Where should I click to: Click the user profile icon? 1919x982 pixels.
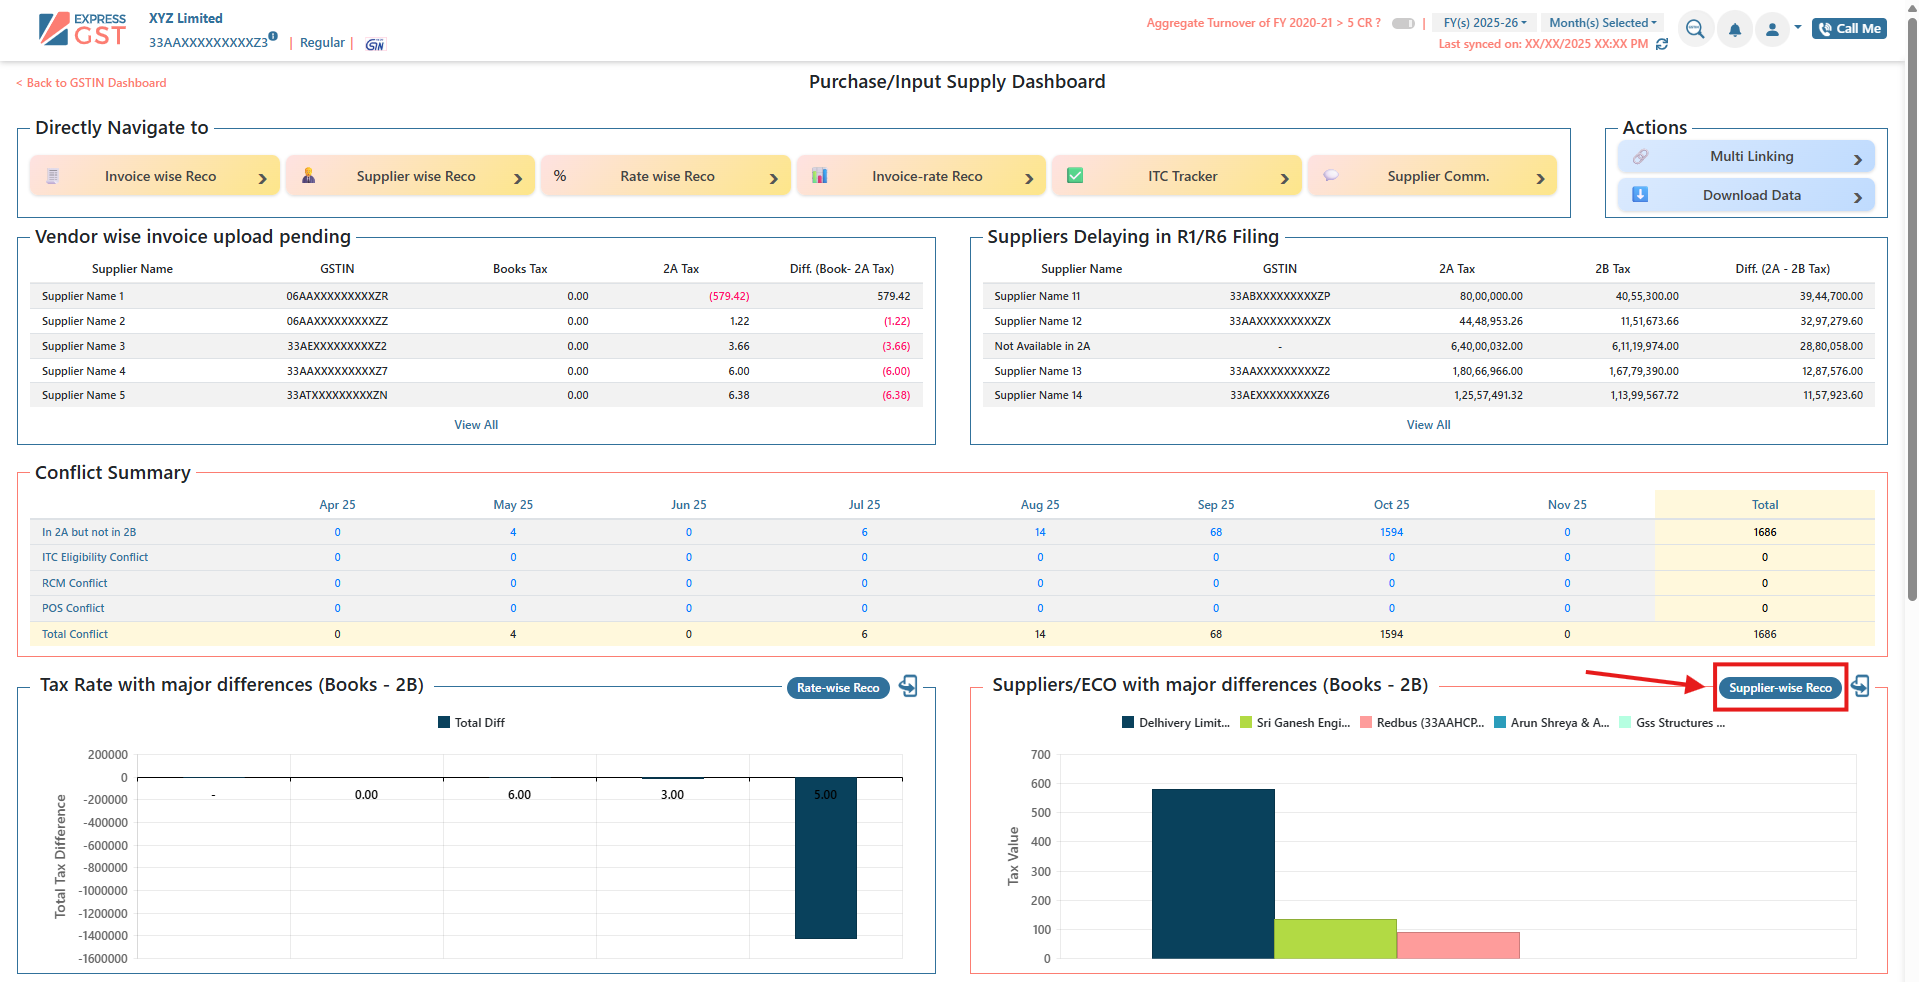click(1772, 30)
